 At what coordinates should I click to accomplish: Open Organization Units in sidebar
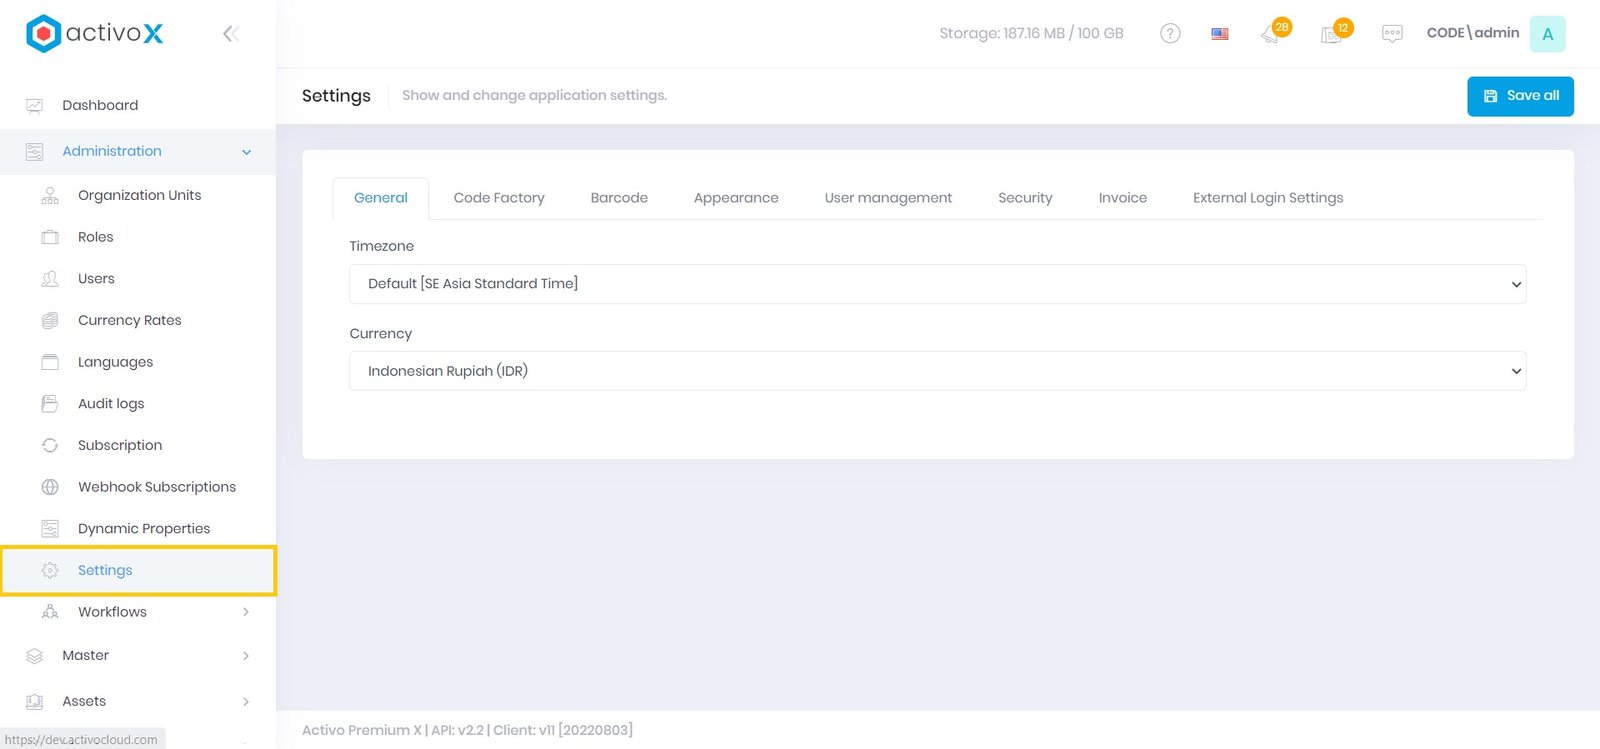click(139, 195)
